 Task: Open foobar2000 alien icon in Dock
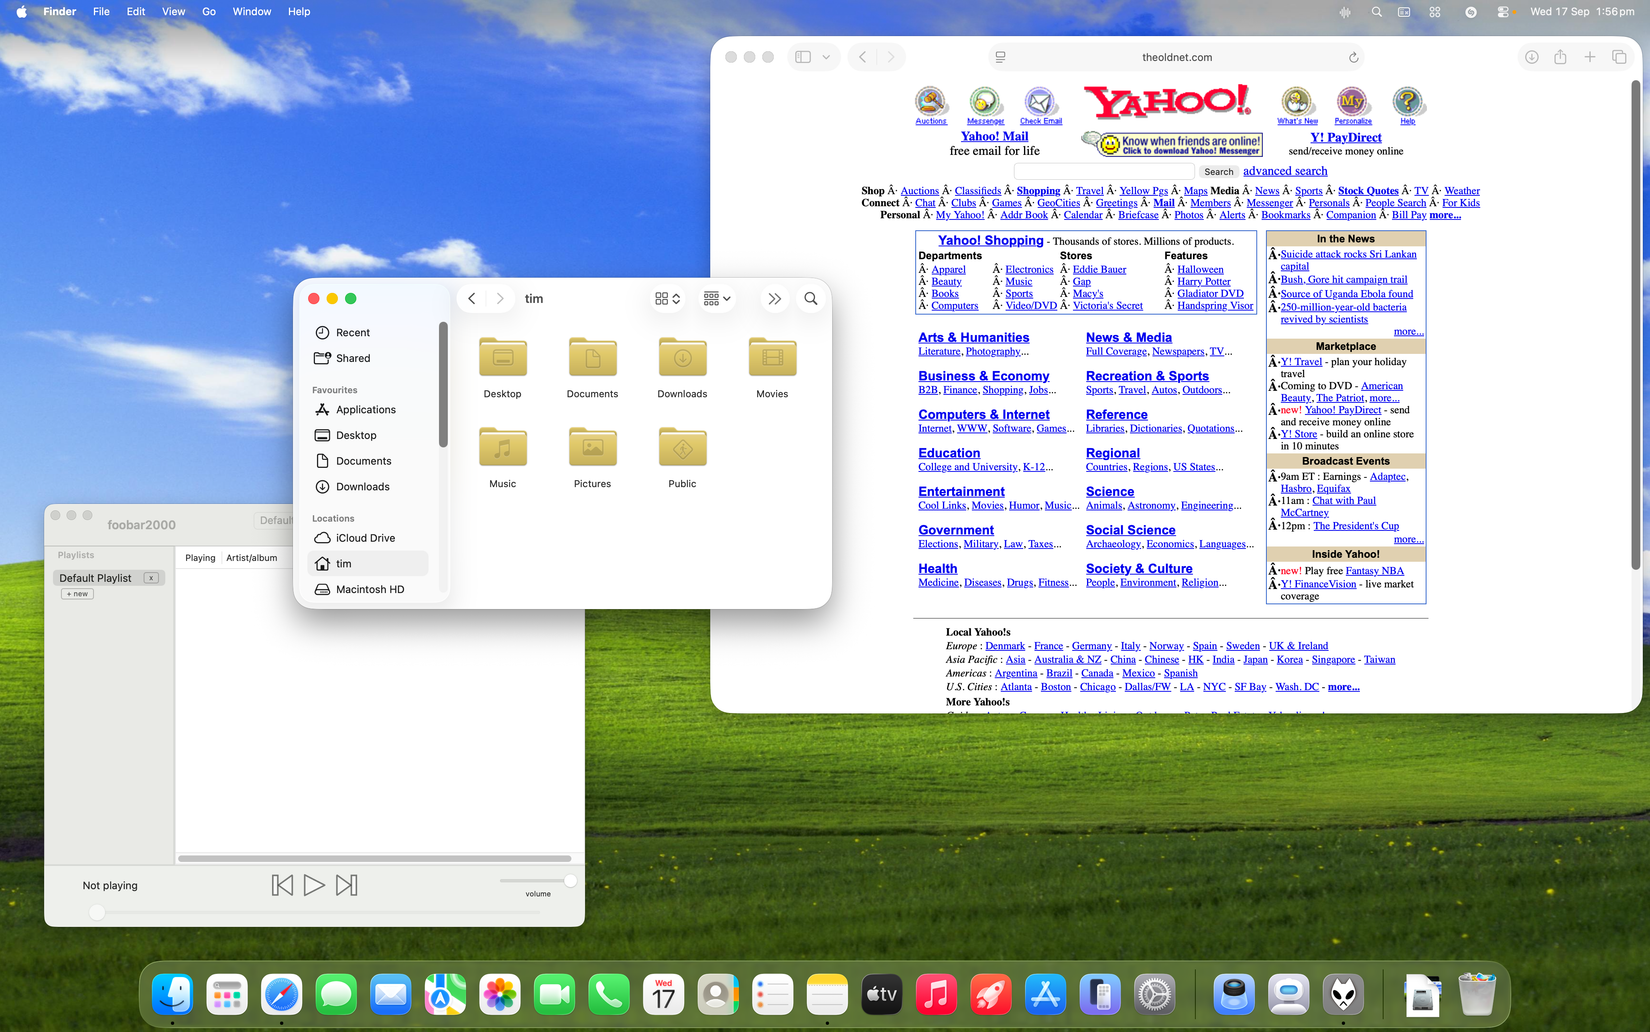[x=1343, y=995]
